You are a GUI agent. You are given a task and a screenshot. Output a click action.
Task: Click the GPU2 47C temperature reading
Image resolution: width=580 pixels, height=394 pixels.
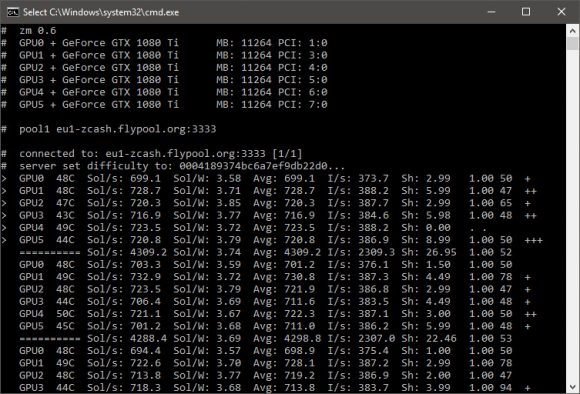pos(65,203)
